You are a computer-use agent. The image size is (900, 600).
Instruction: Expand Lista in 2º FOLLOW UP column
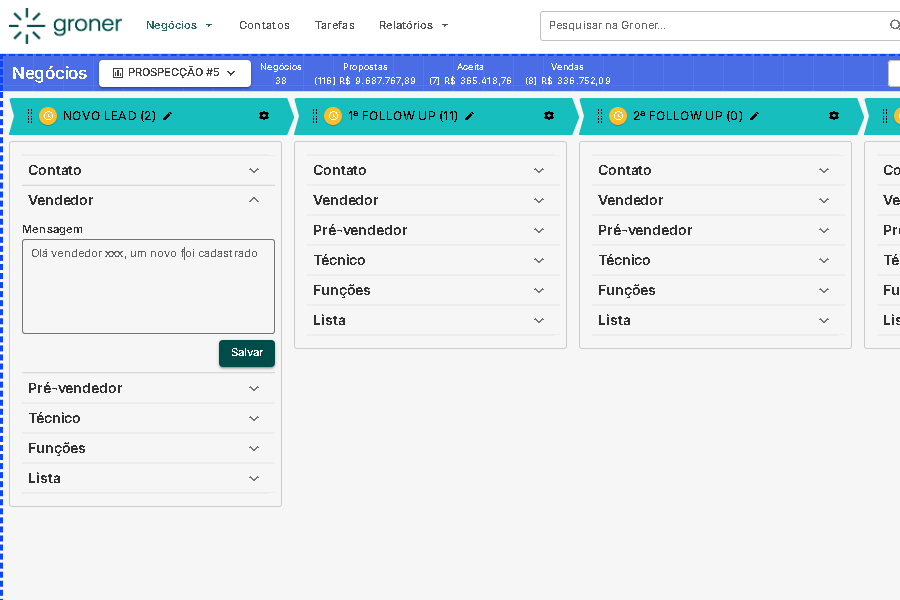(x=824, y=320)
